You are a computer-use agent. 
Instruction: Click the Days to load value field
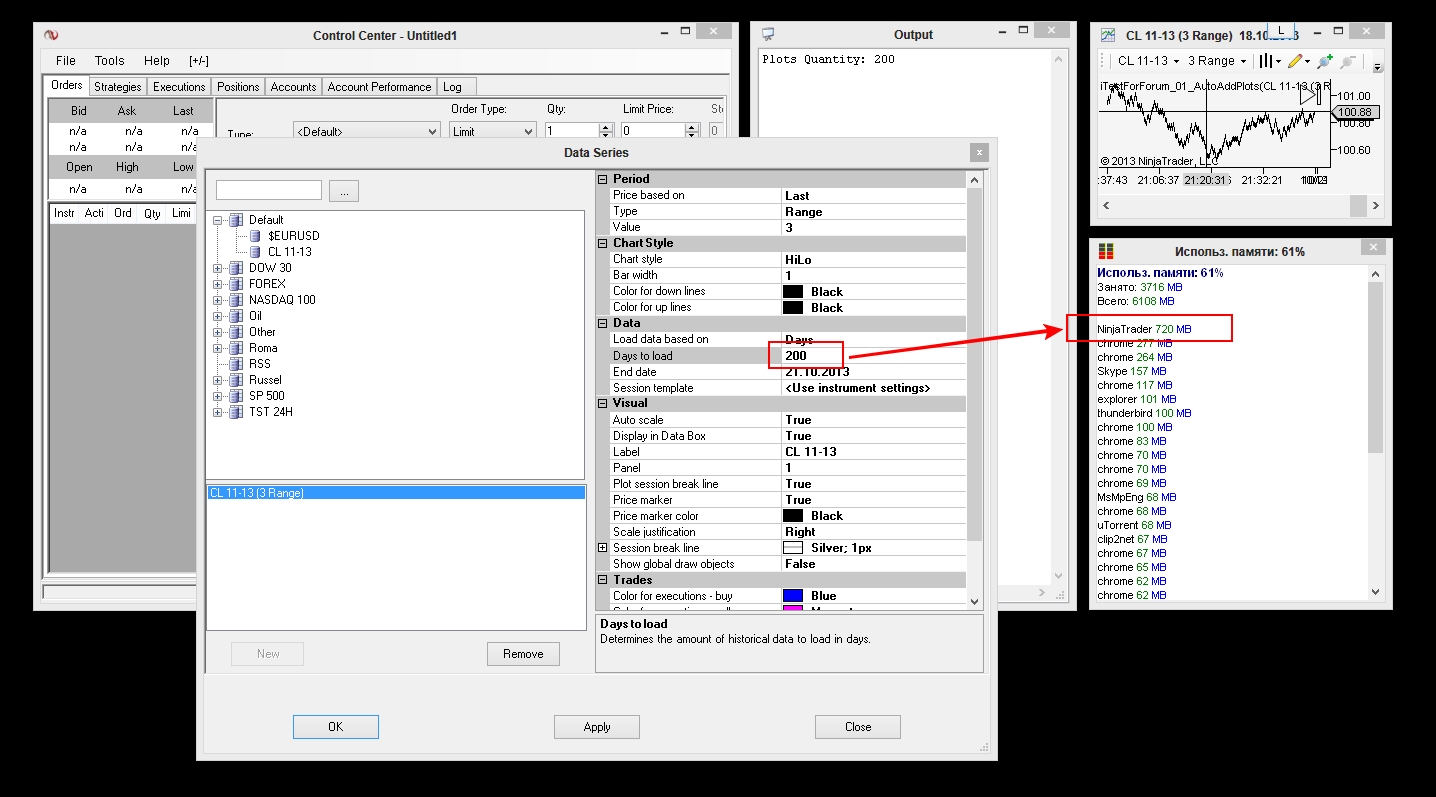[x=874, y=356]
